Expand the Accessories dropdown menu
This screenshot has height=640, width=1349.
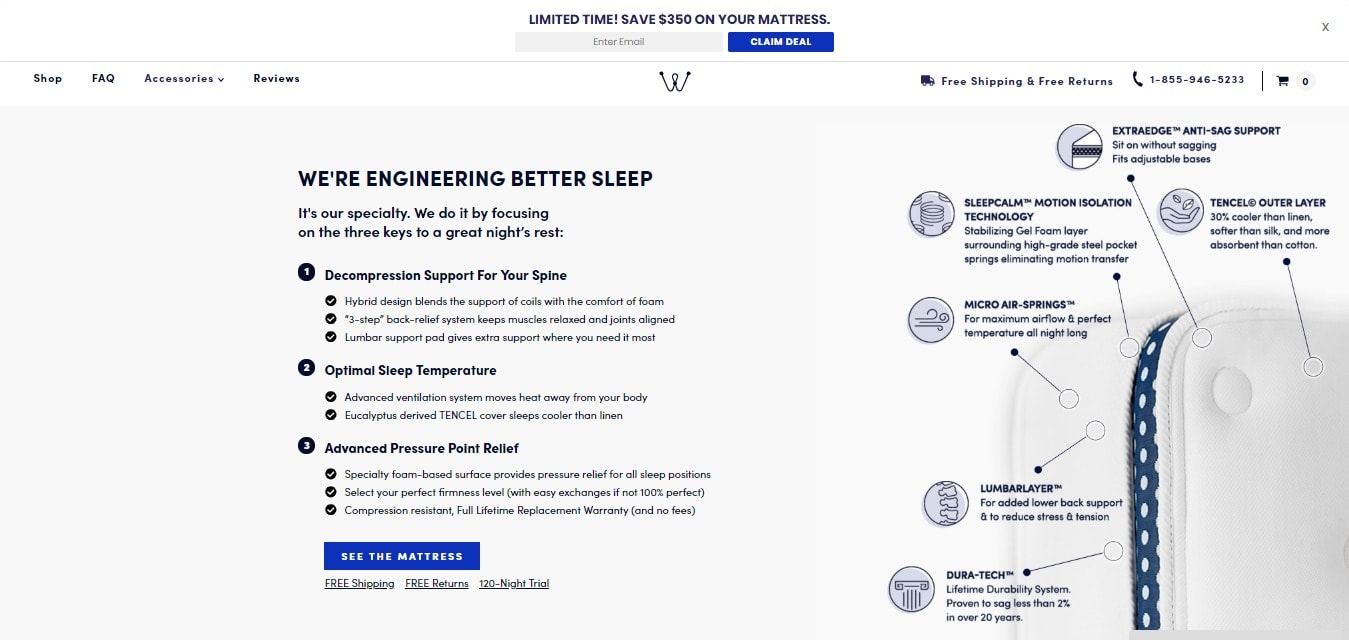184,78
